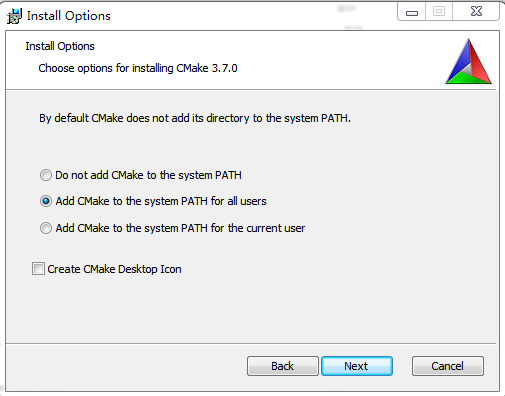The width and height of the screenshot is (505, 396).
Task: Click the installer icon in title bar
Action: [x=14, y=16]
